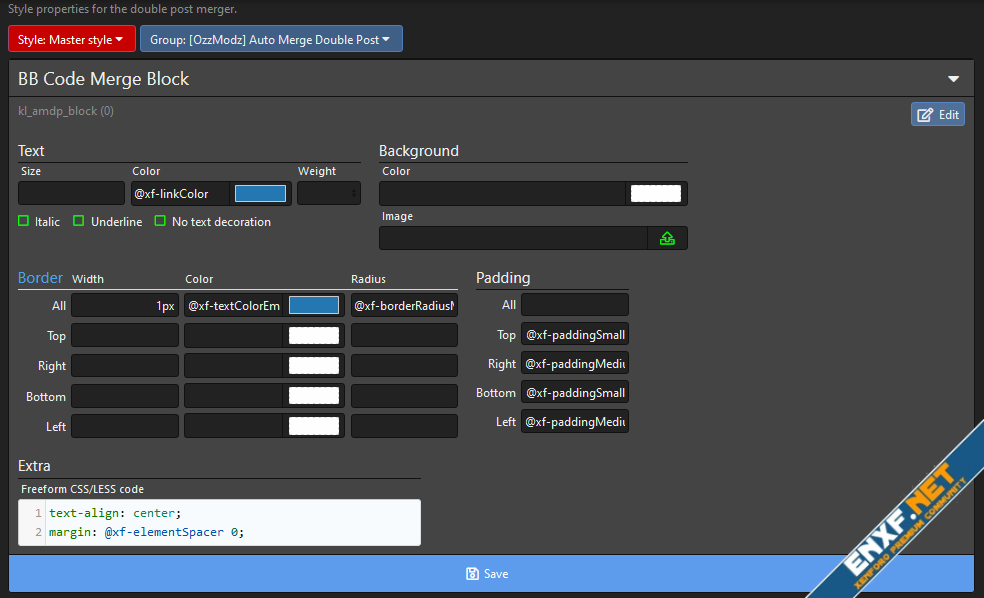Click inside the Freeform CSS/LESS code editor

click(230, 522)
